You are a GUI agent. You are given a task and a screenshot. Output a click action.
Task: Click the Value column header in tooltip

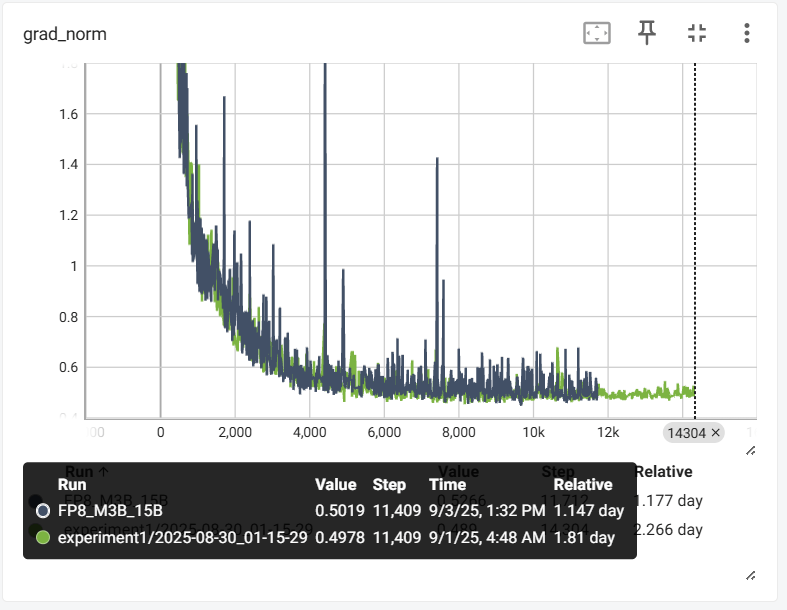point(336,484)
